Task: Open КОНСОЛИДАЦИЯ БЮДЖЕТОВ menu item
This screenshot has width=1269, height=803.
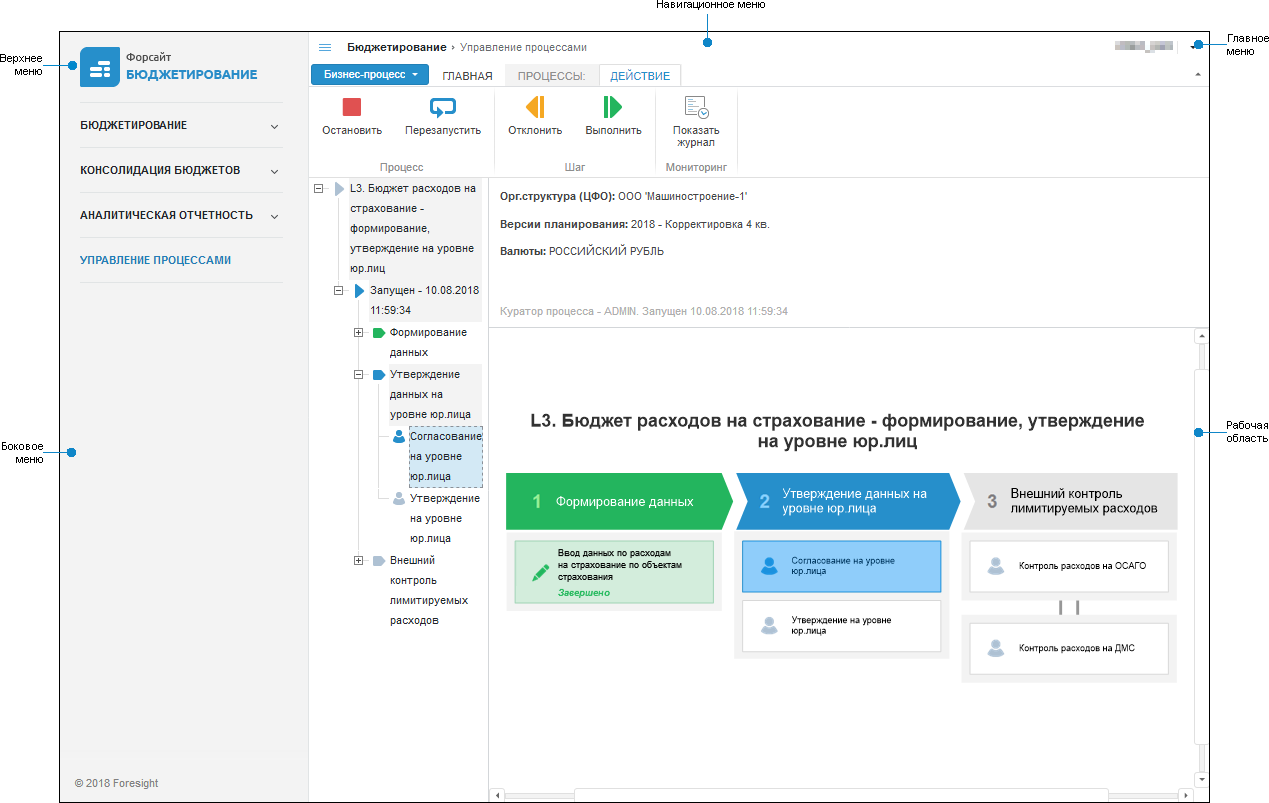Action: pyautogui.click(x=160, y=170)
